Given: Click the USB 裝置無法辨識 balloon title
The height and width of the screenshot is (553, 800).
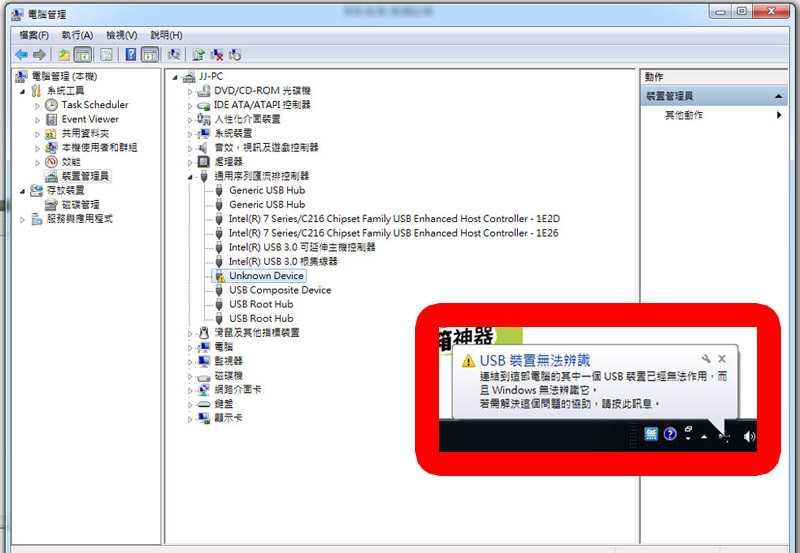Looking at the screenshot, I should pos(535,361).
